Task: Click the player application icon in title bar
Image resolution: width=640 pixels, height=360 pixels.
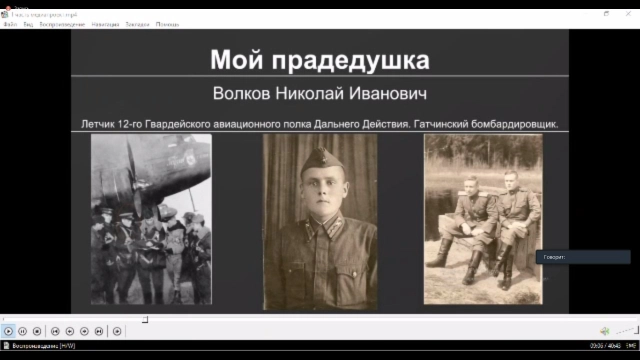Action: point(4,14)
